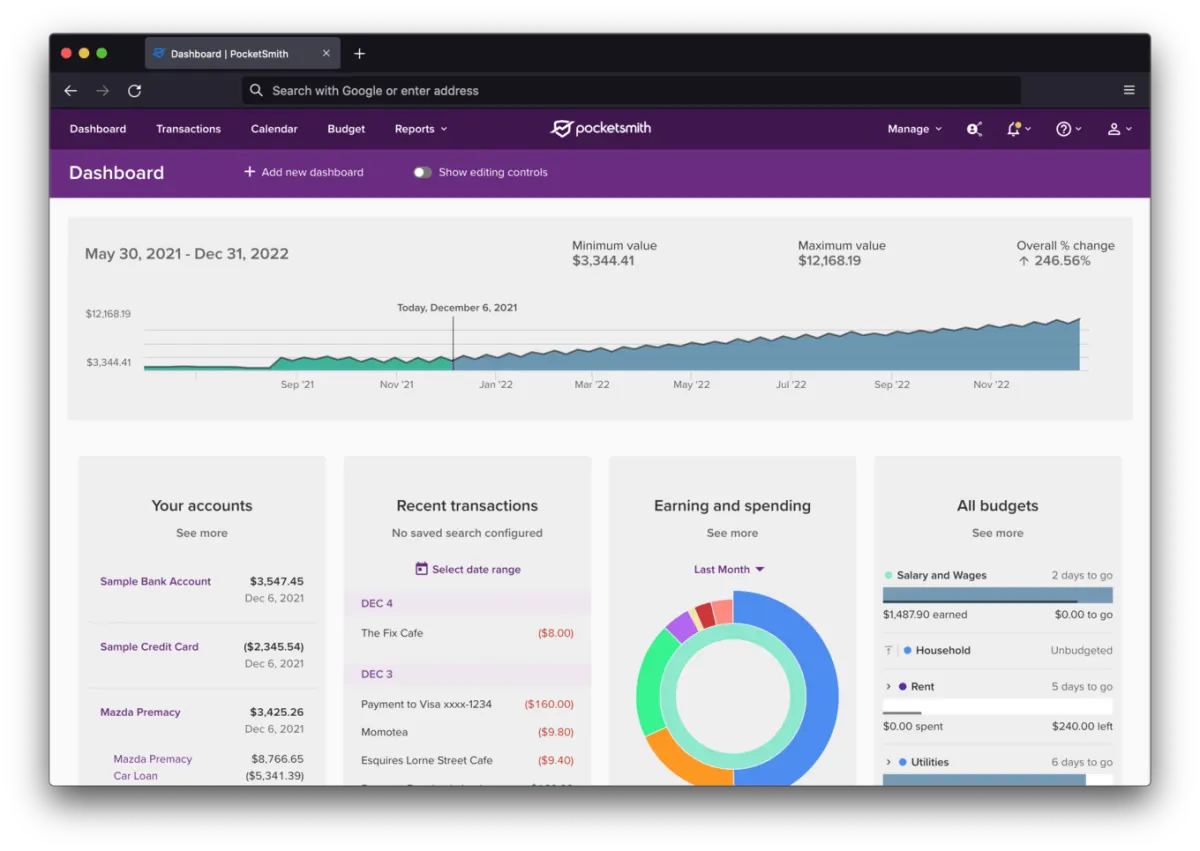Open the browser hamburger menu
Screen dimensions: 1200x851
1129,90
